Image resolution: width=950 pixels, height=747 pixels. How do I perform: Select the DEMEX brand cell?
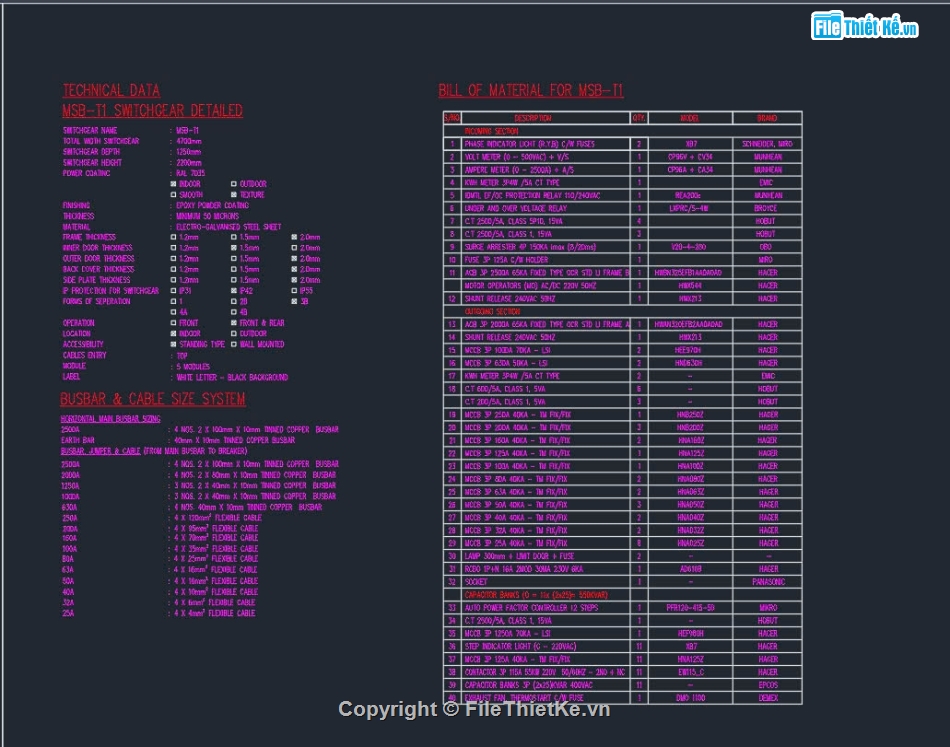coord(768,698)
